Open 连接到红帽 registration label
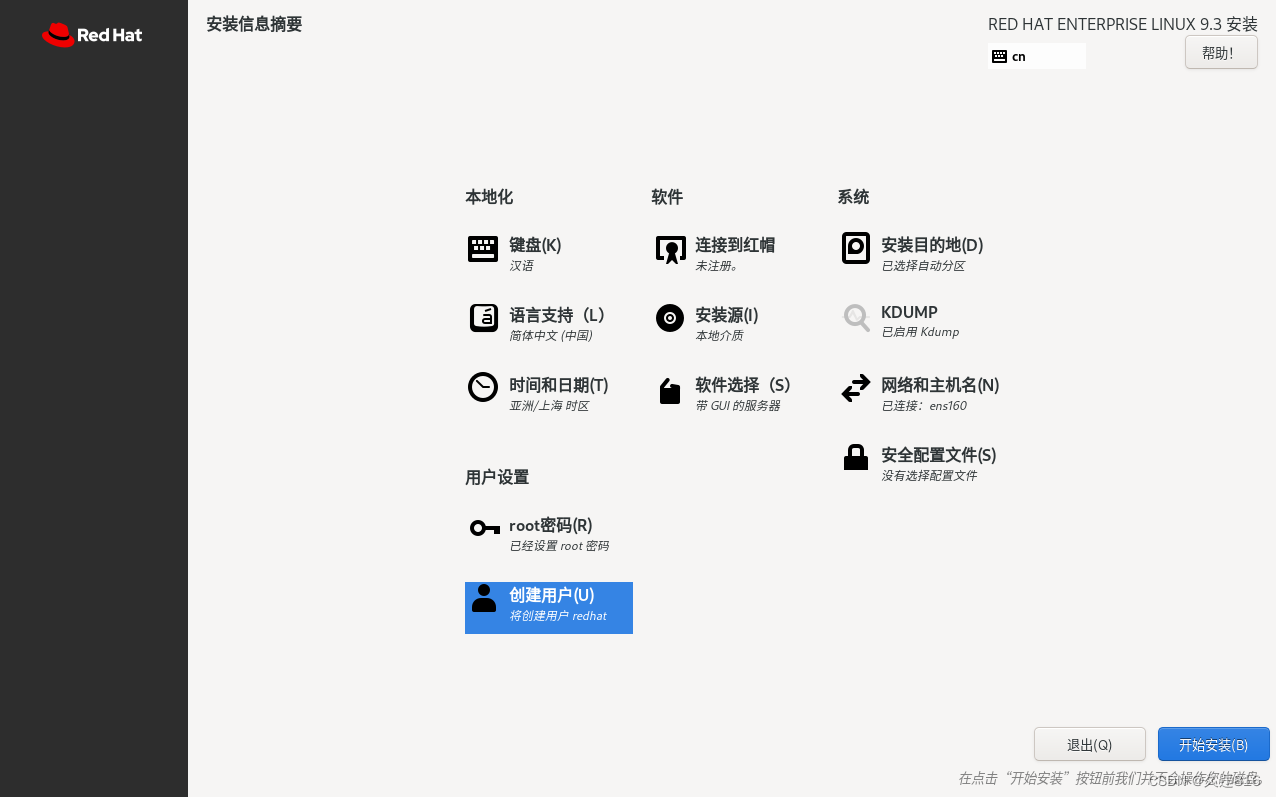Screen dimensions: 1276x797 (x=735, y=245)
